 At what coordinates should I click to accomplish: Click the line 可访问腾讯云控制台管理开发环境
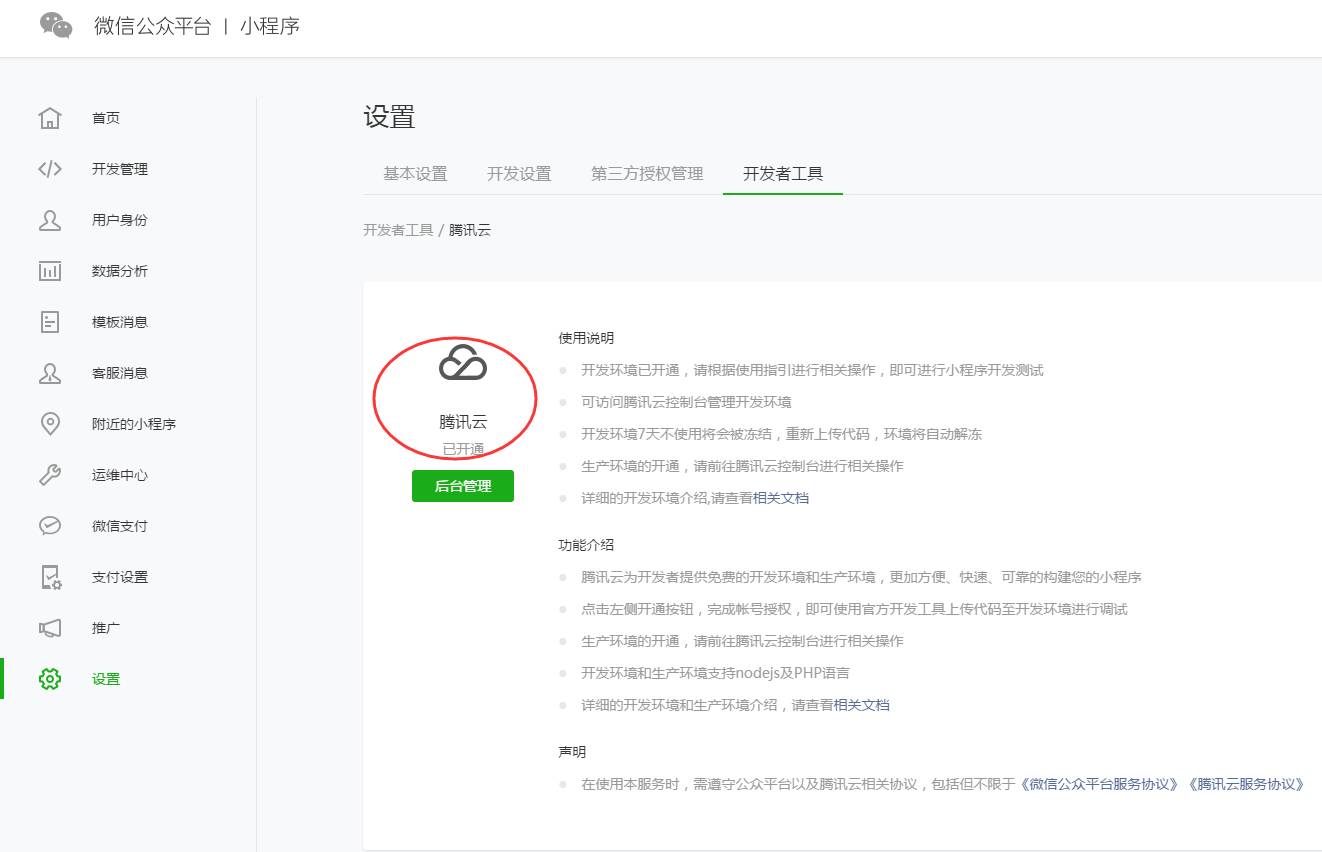686,402
